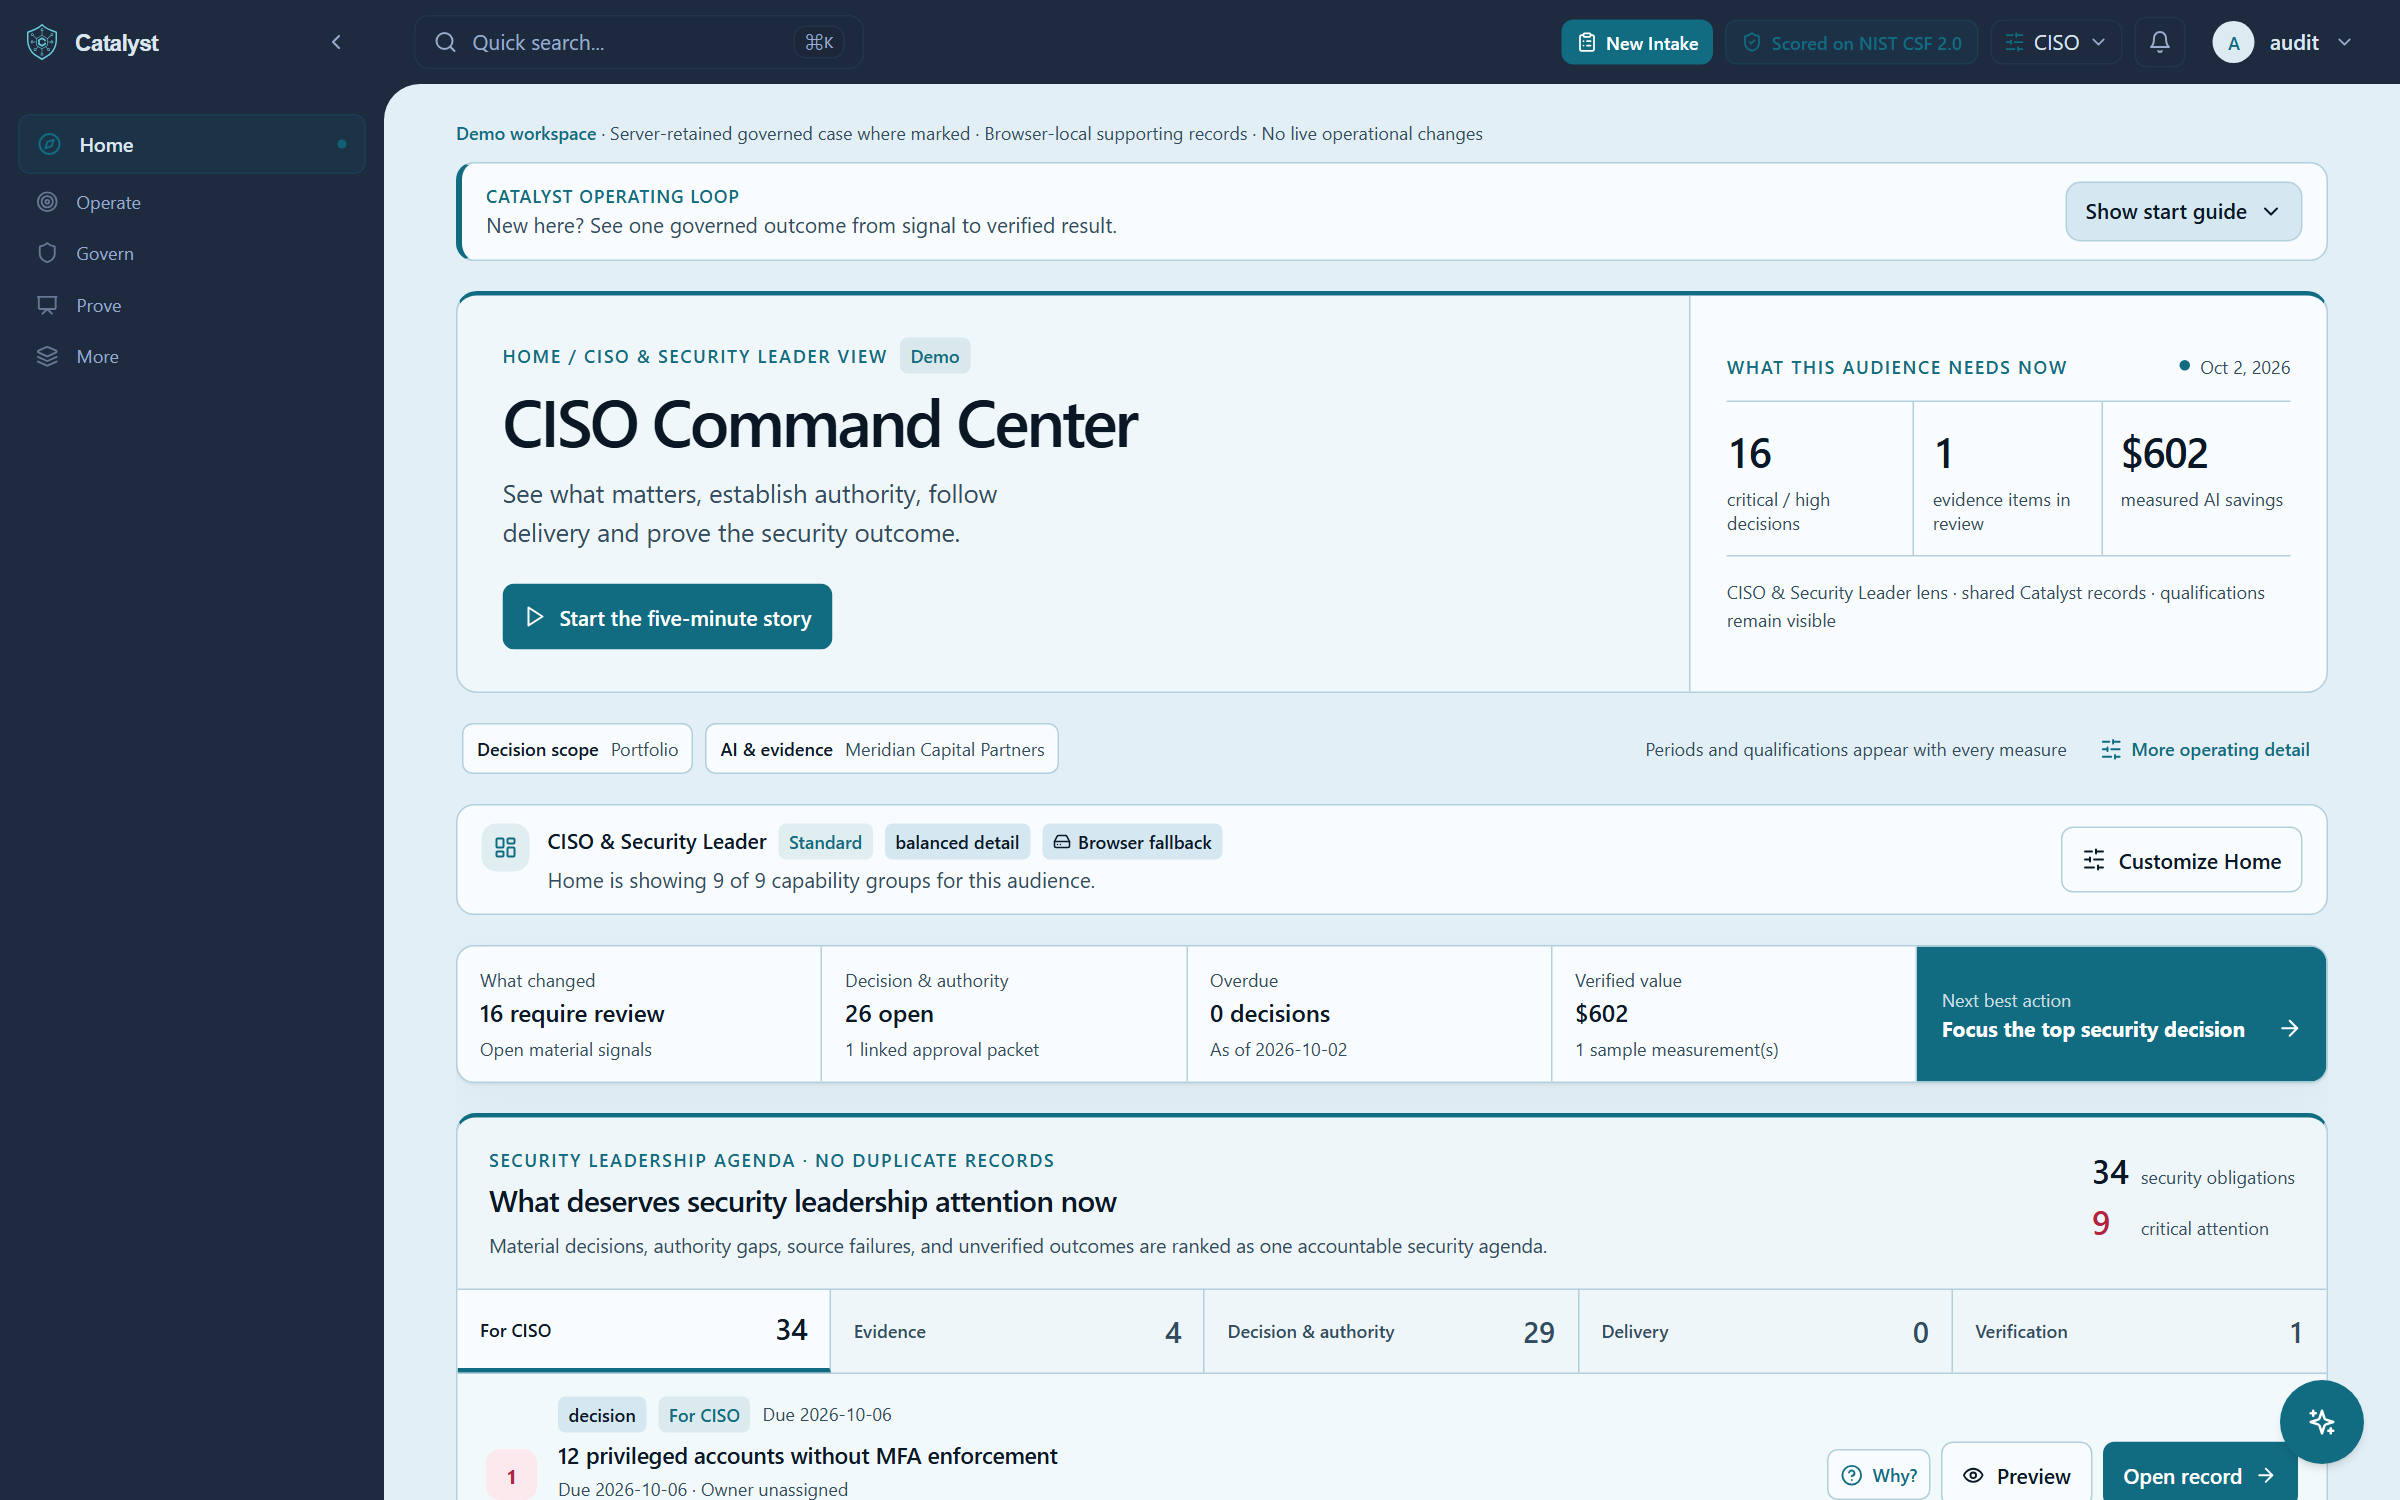Click the Customize Home button
The width and height of the screenshot is (2400, 1500).
[x=2181, y=860]
